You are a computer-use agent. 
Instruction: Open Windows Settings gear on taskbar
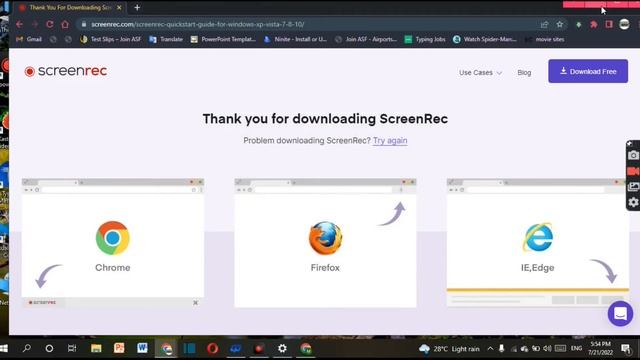point(282,349)
